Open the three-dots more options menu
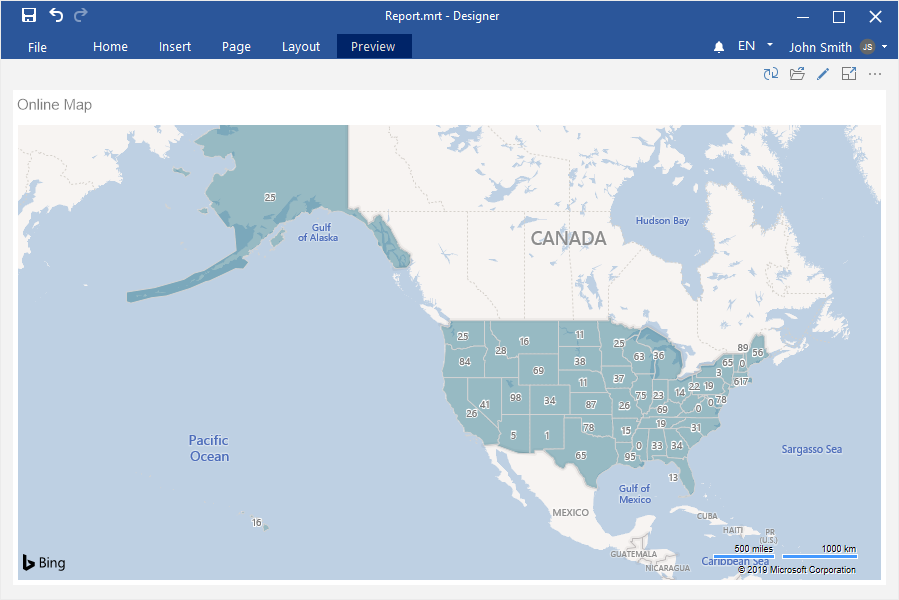The image size is (899, 600). click(x=875, y=74)
